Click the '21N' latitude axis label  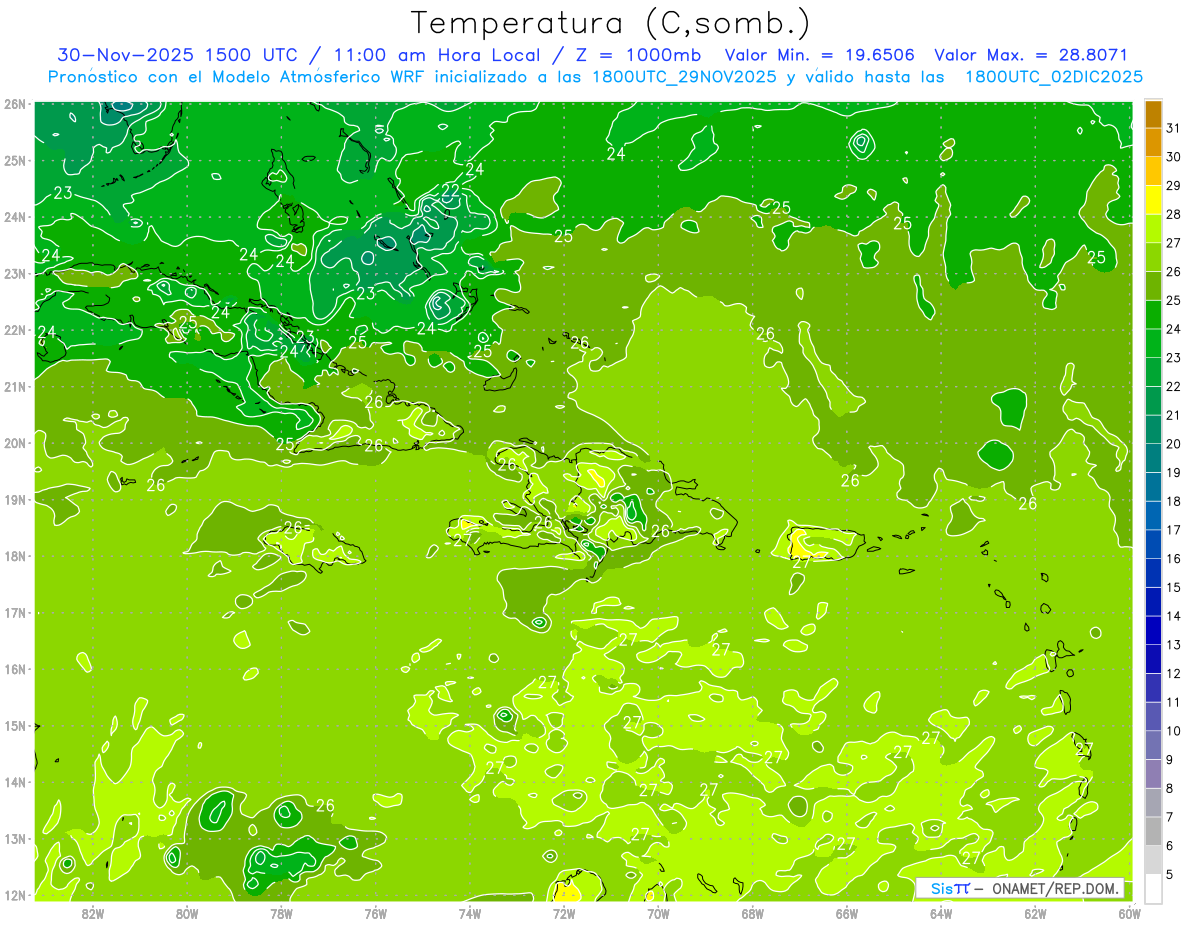(x=14, y=387)
